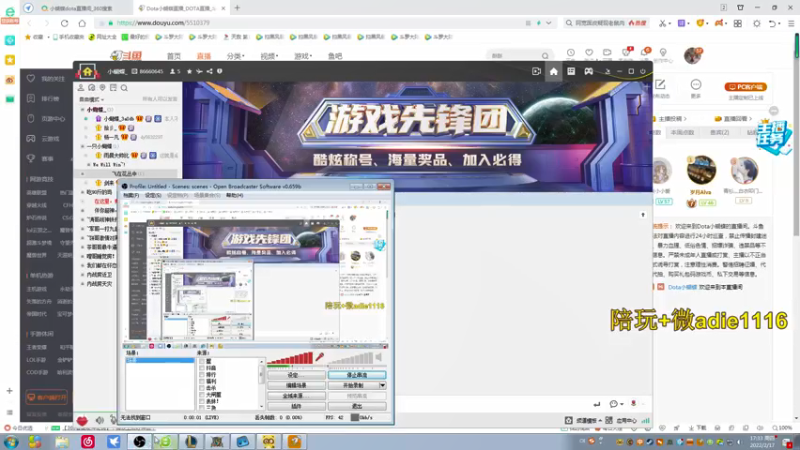800x450 pixels.
Task: Reload the browser page
Action: click(x=64, y=23)
